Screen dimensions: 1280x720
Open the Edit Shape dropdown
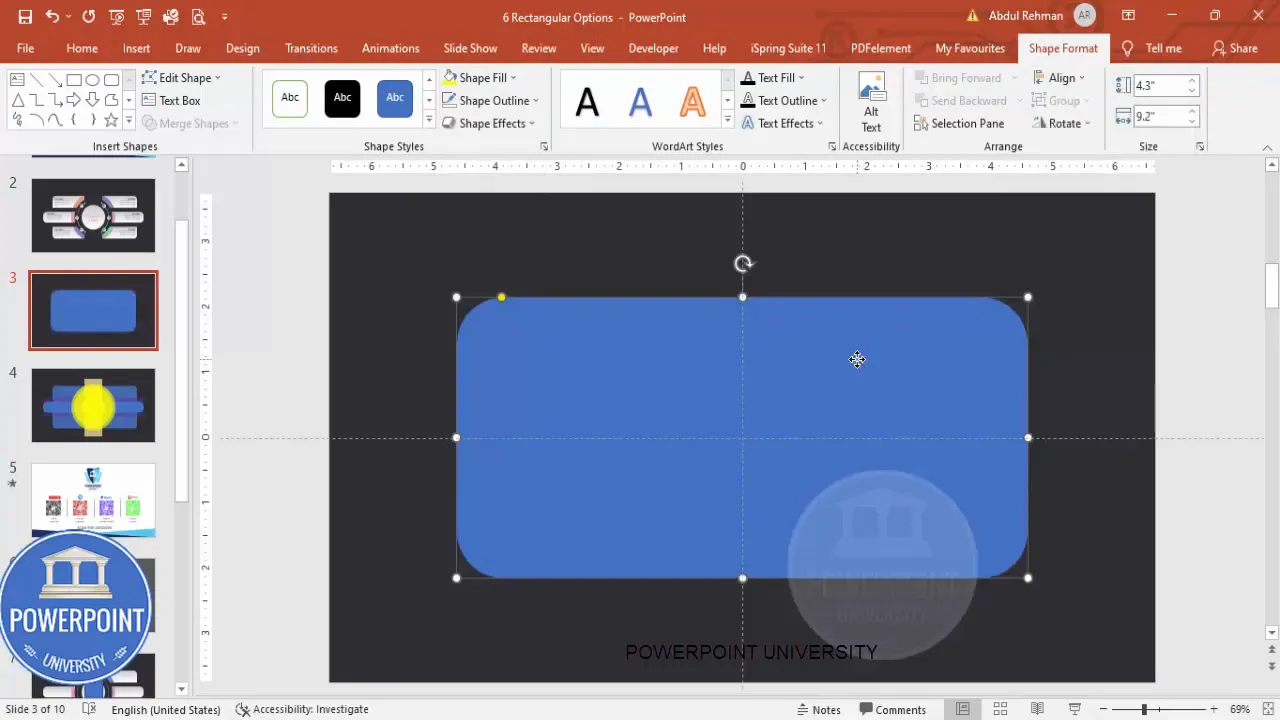(181, 77)
